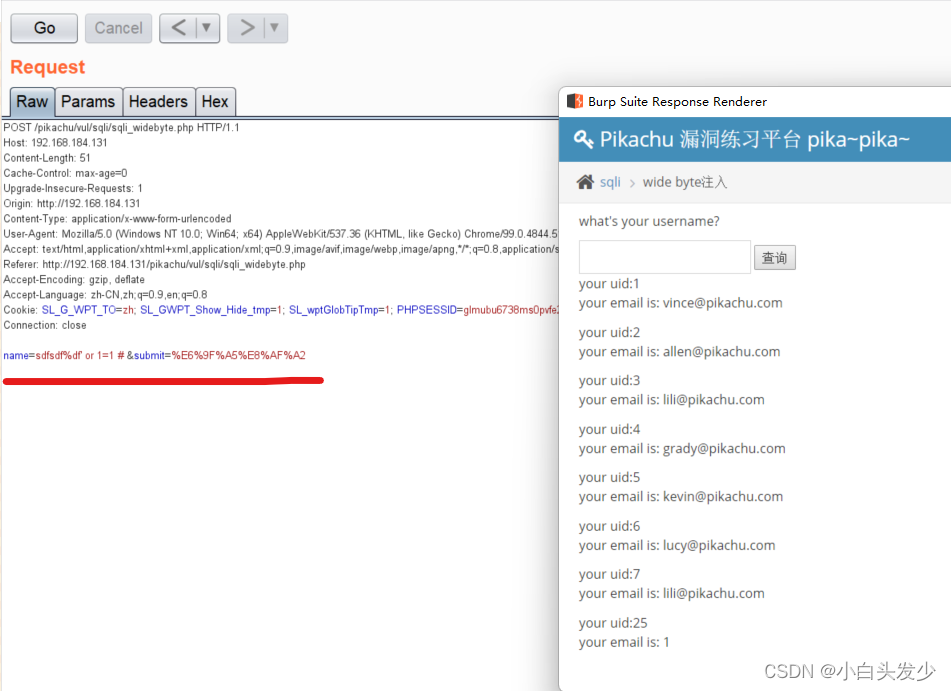Click the kevin@pikachu.com email result

pyautogui.click(x=723, y=496)
